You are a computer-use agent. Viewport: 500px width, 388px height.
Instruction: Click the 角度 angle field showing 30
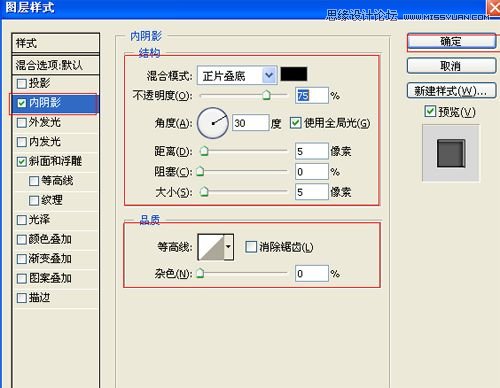coord(250,123)
